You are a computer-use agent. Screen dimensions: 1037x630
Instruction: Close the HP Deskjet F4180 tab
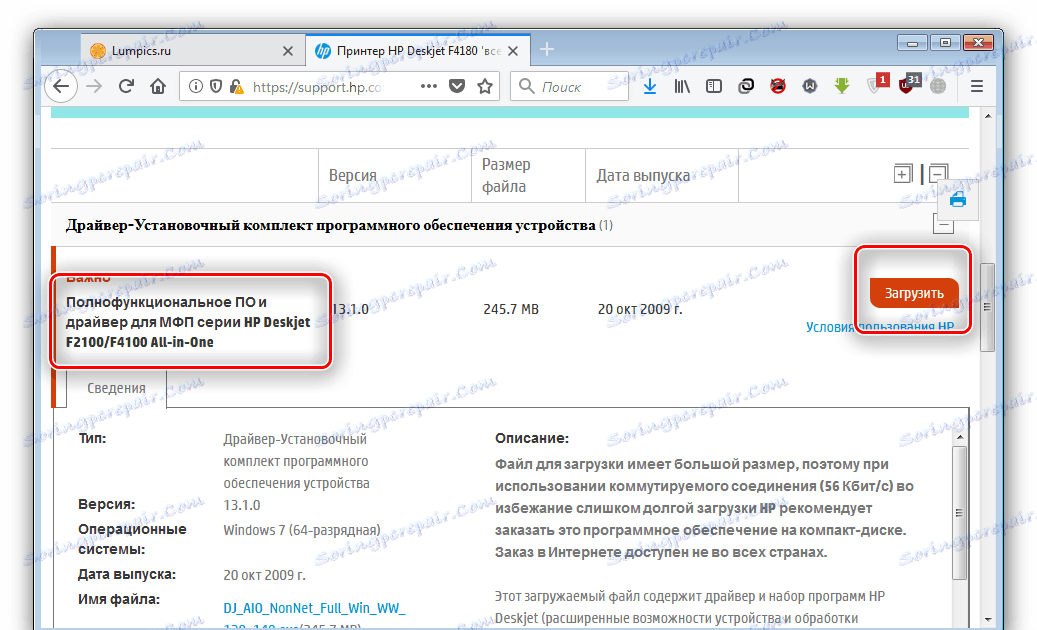513,51
